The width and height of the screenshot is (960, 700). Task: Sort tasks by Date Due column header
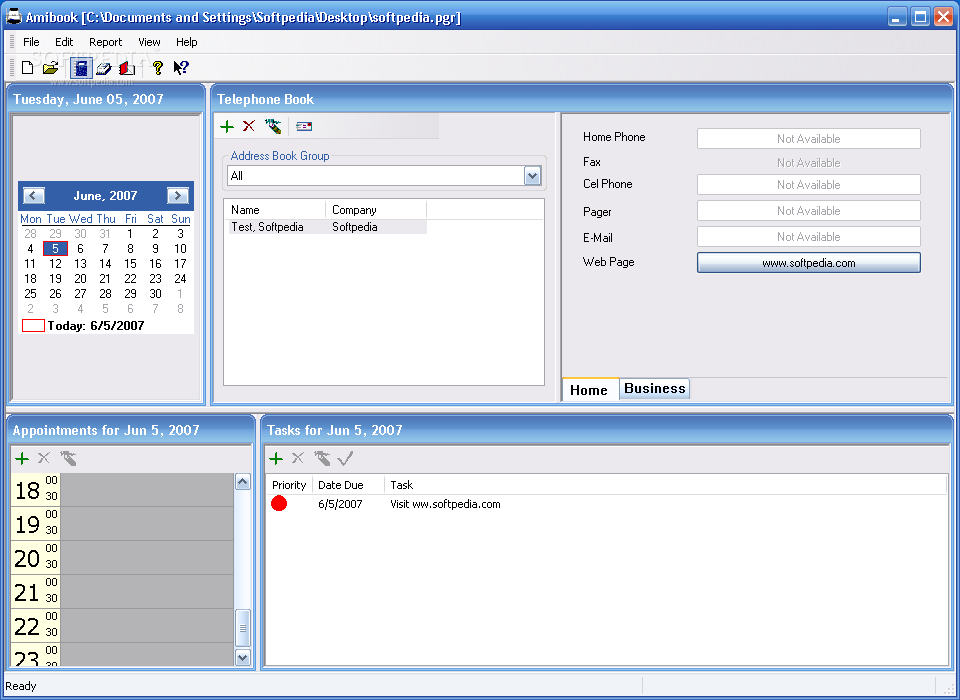348,485
